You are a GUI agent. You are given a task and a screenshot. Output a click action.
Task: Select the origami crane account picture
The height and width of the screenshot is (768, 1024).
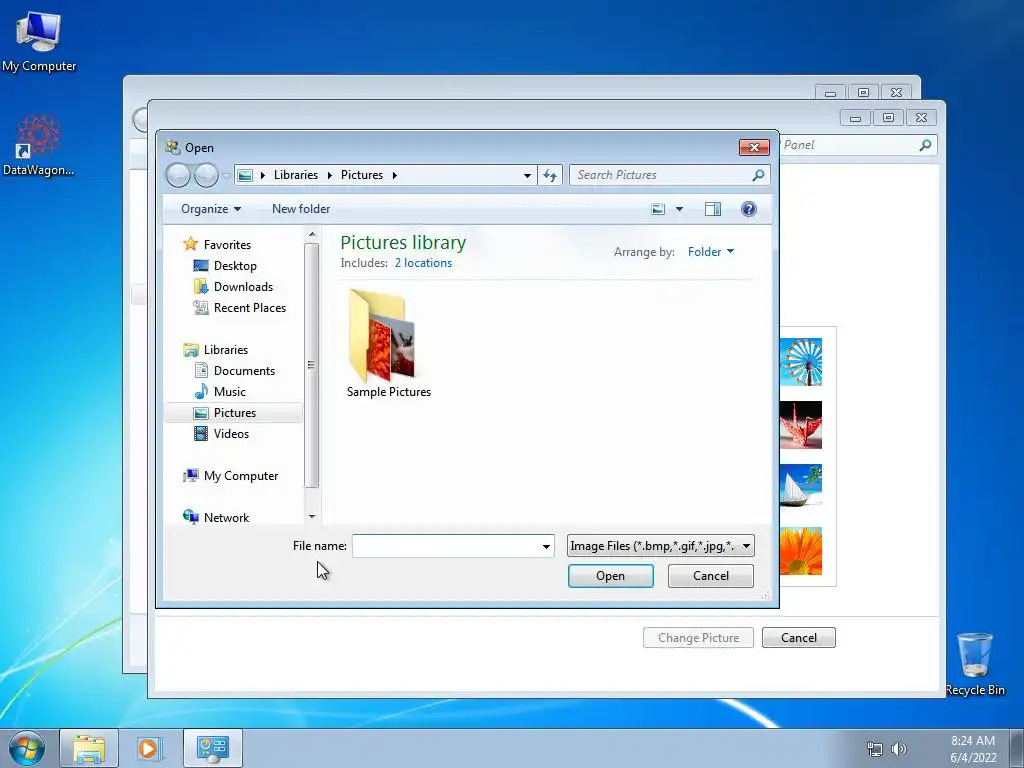(801, 425)
